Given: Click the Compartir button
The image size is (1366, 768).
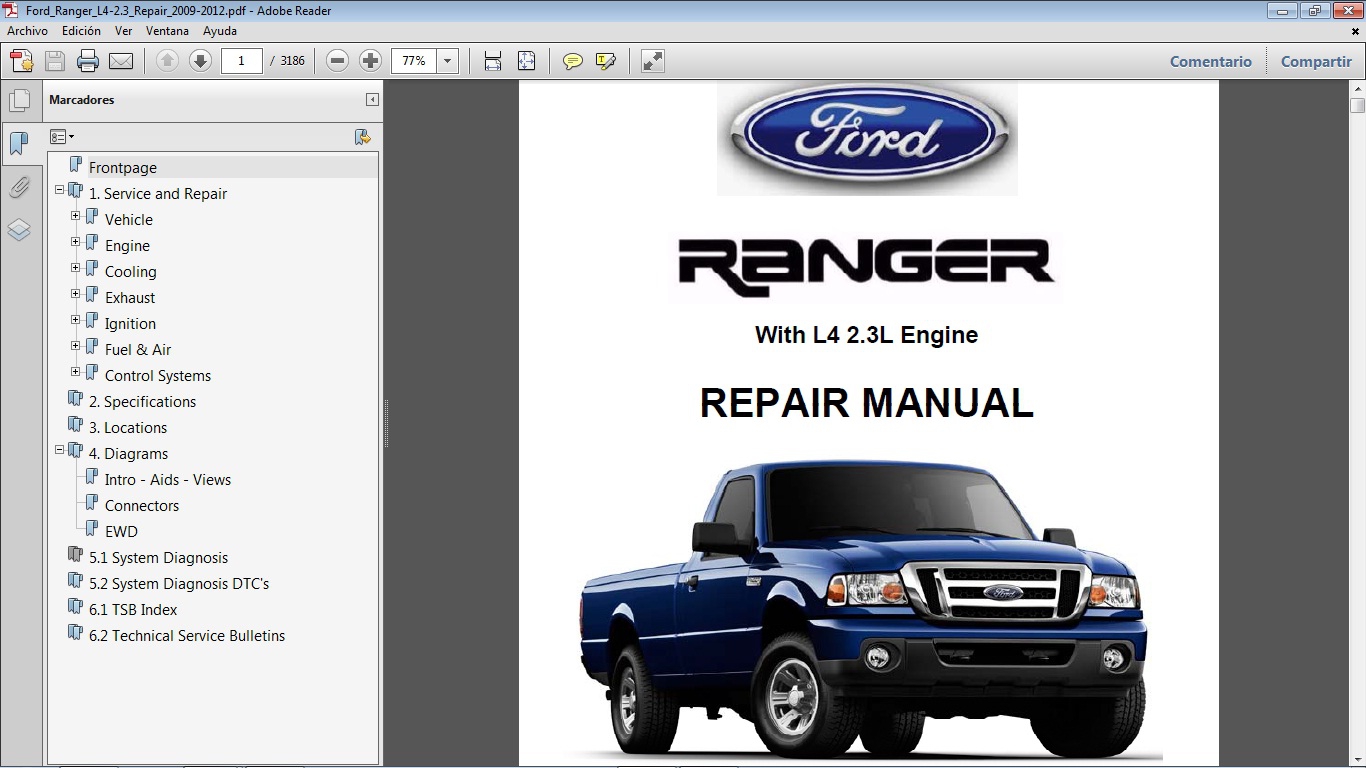Looking at the screenshot, I should pos(1315,61).
